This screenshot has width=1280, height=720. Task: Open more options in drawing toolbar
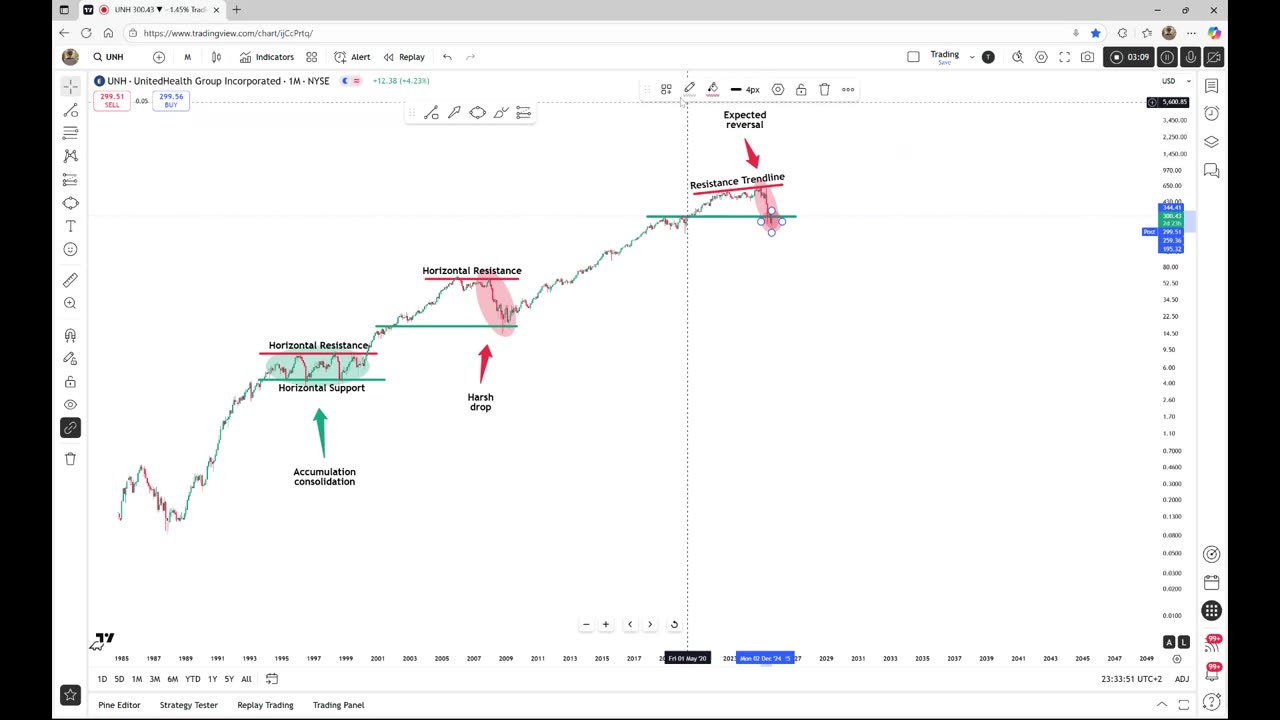coord(848,90)
